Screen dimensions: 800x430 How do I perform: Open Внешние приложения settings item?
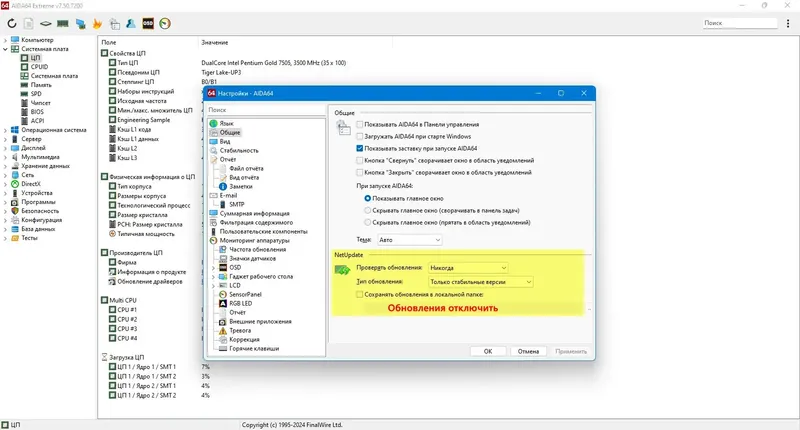coord(260,321)
